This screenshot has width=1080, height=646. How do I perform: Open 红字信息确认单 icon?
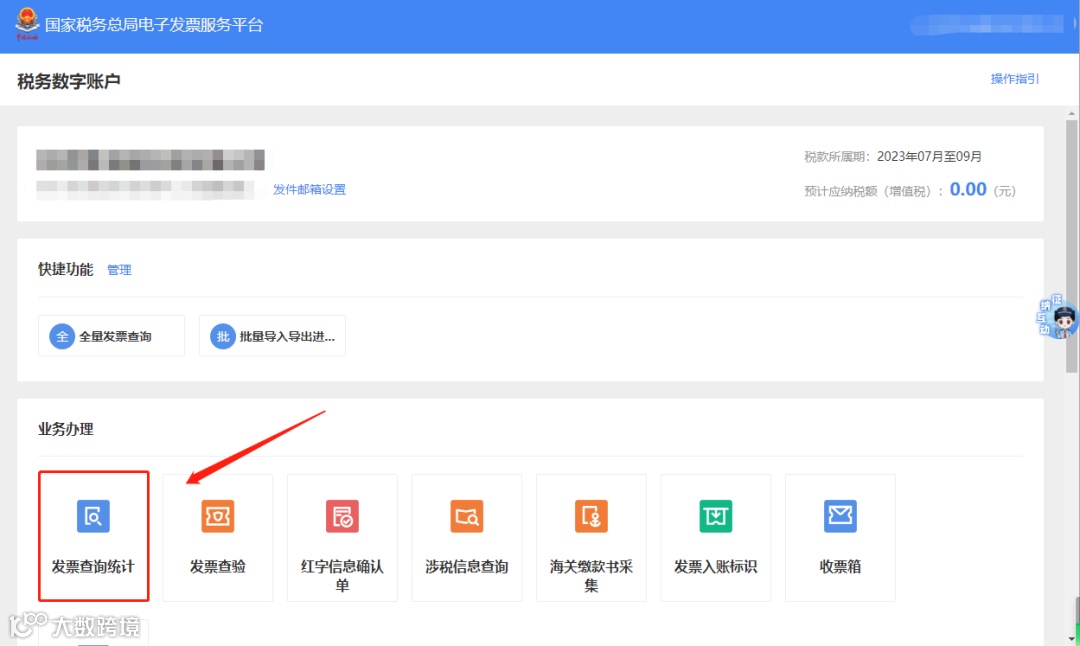click(342, 516)
